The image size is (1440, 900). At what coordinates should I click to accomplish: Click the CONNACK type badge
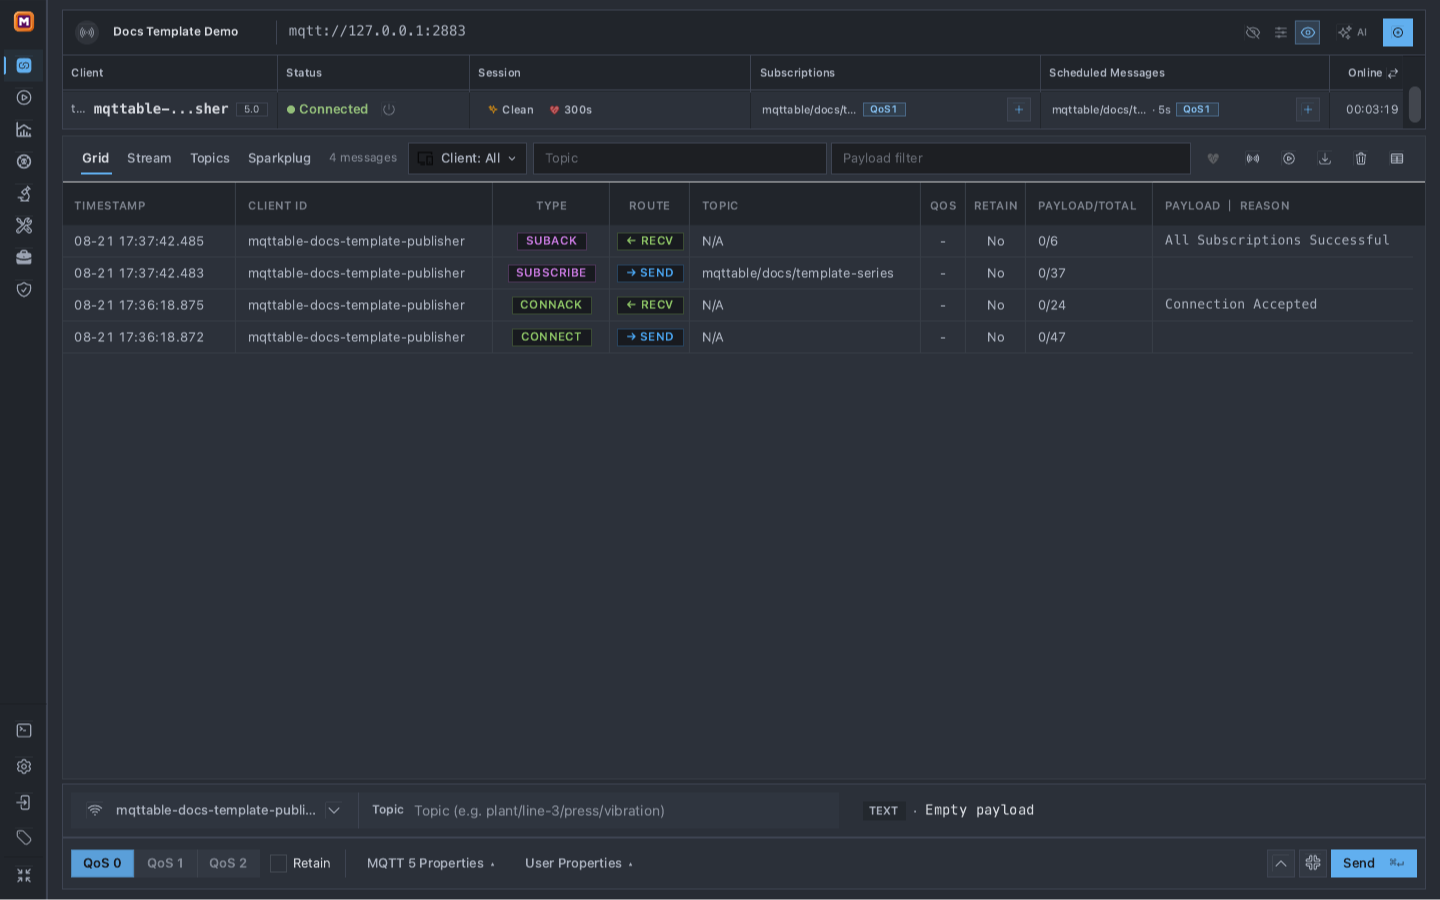551,305
